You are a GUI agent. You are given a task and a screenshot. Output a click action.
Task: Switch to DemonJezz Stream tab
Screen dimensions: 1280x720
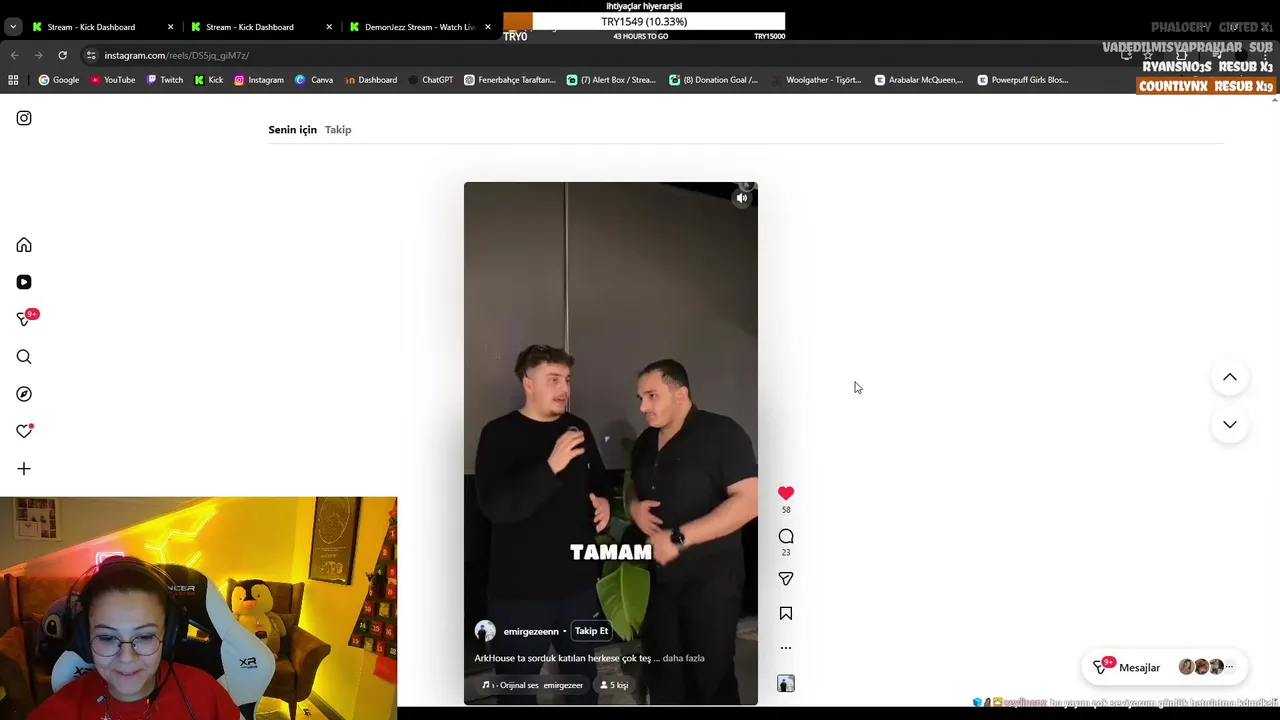click(x=420, y=27)
